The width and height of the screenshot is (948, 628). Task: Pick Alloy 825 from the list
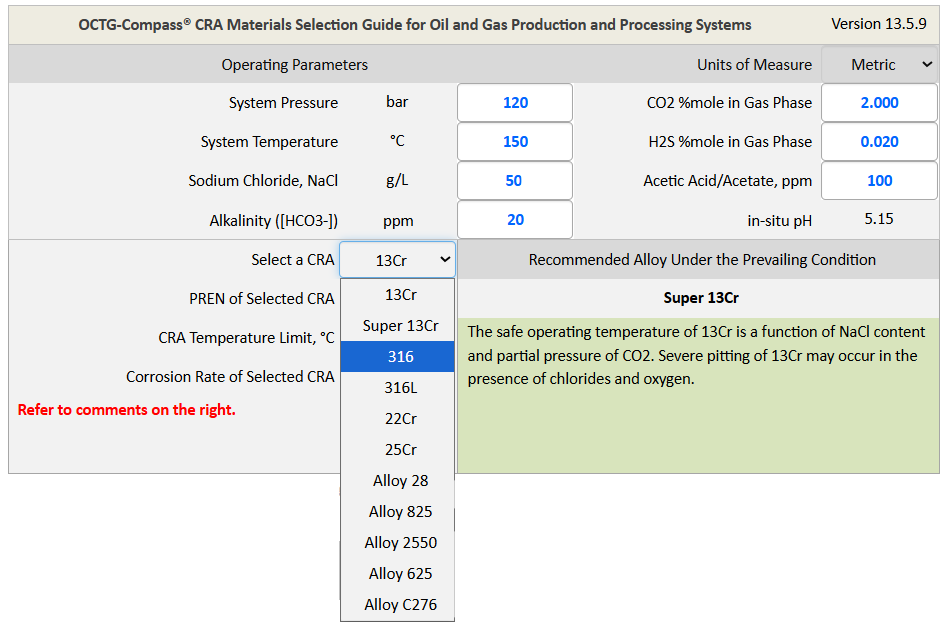(x=398, y=512)
